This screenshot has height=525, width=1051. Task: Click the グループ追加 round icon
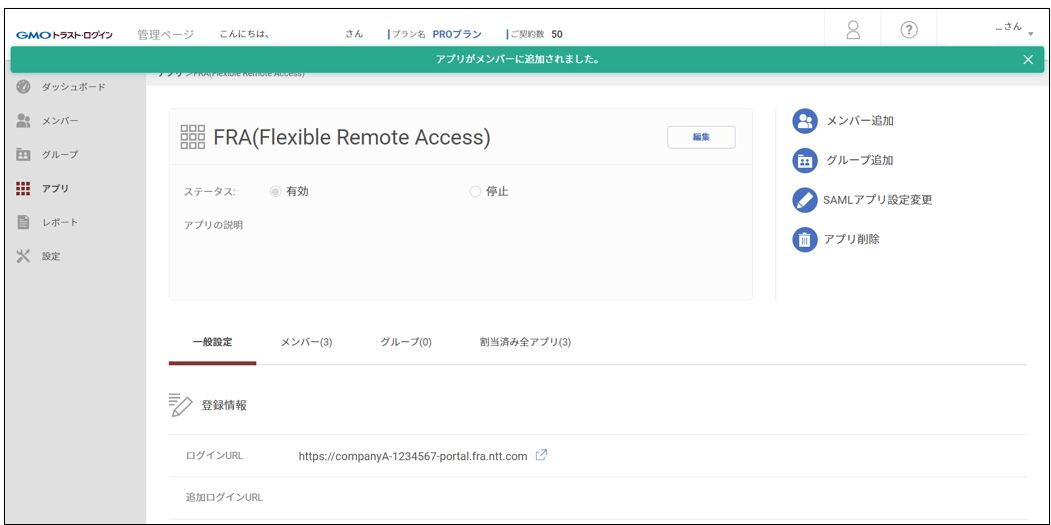point(805,161)
